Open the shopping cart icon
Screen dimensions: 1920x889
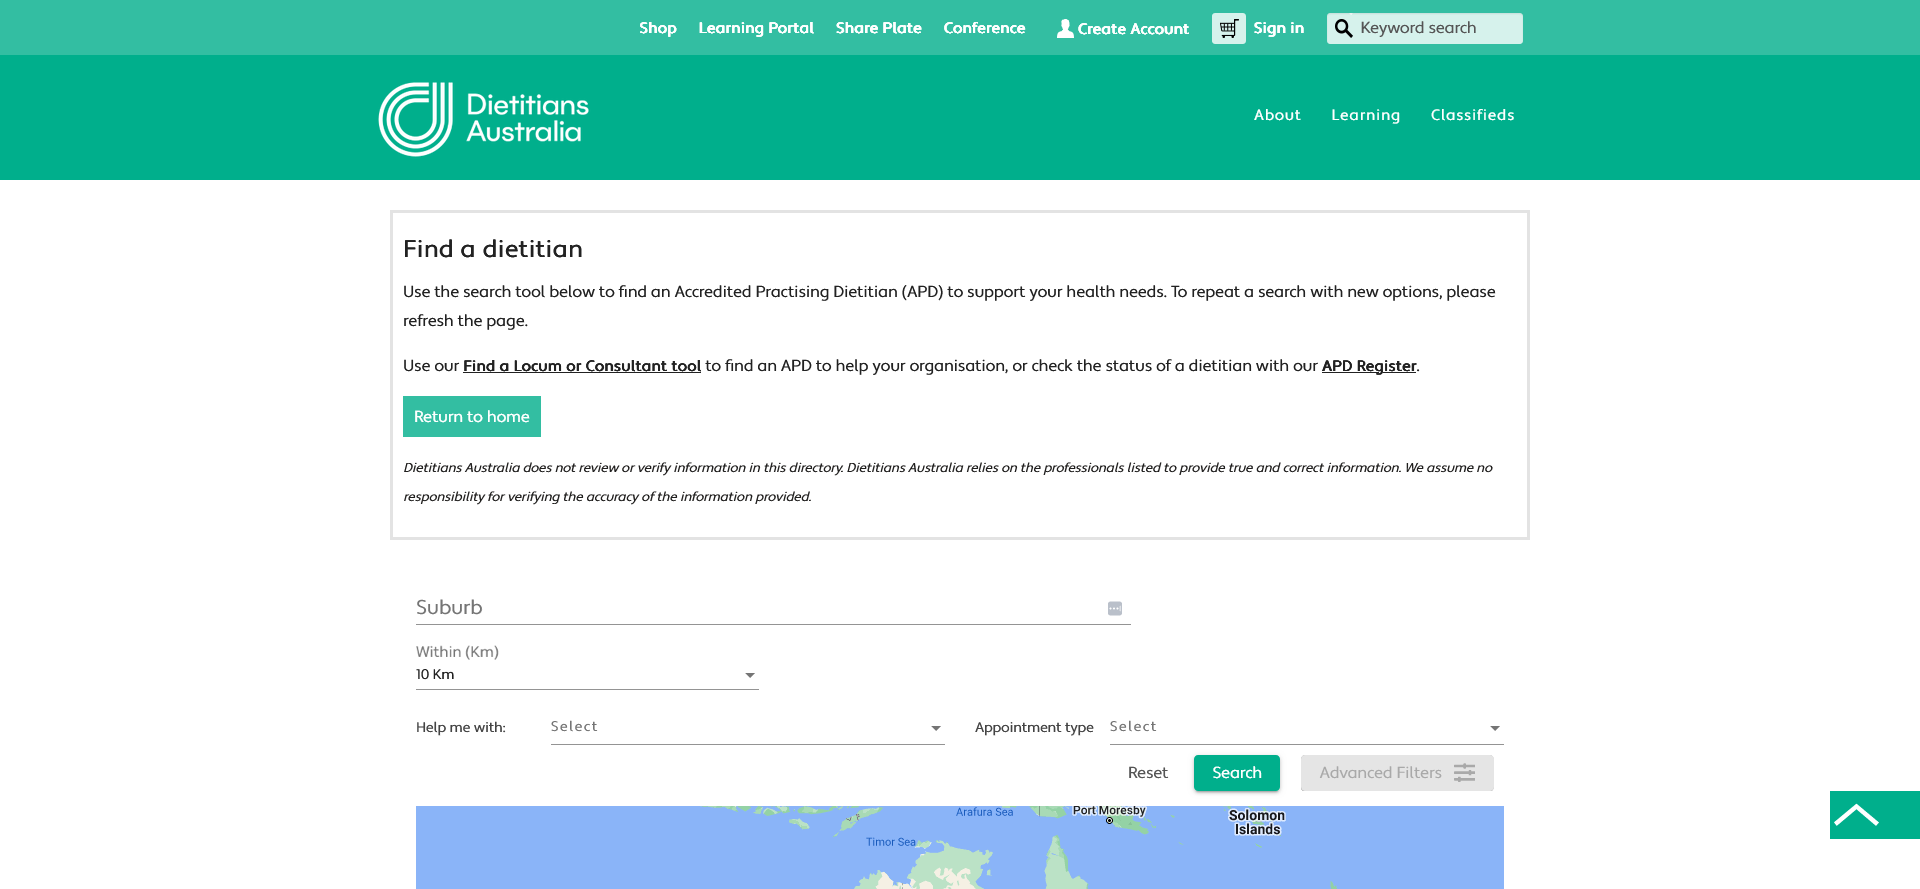click(1228, 28)
